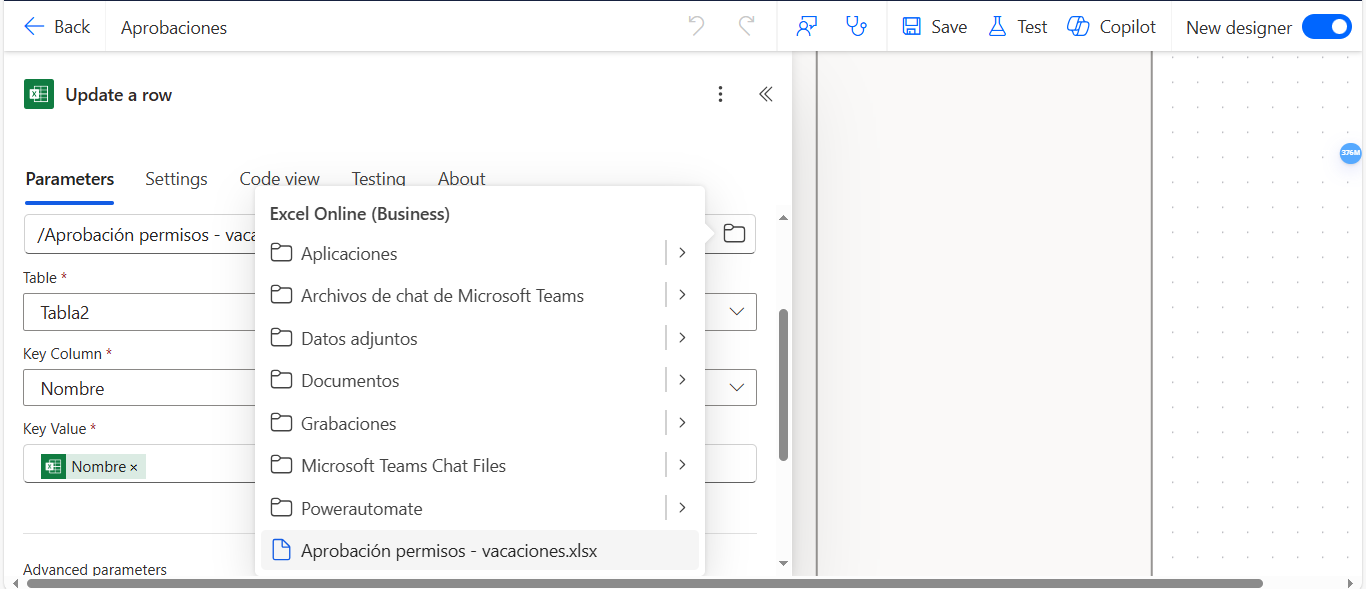Click the horizontal scrollbar at bottom
The width and height of the screenshot is (1366, 589).
coord(644,583)
